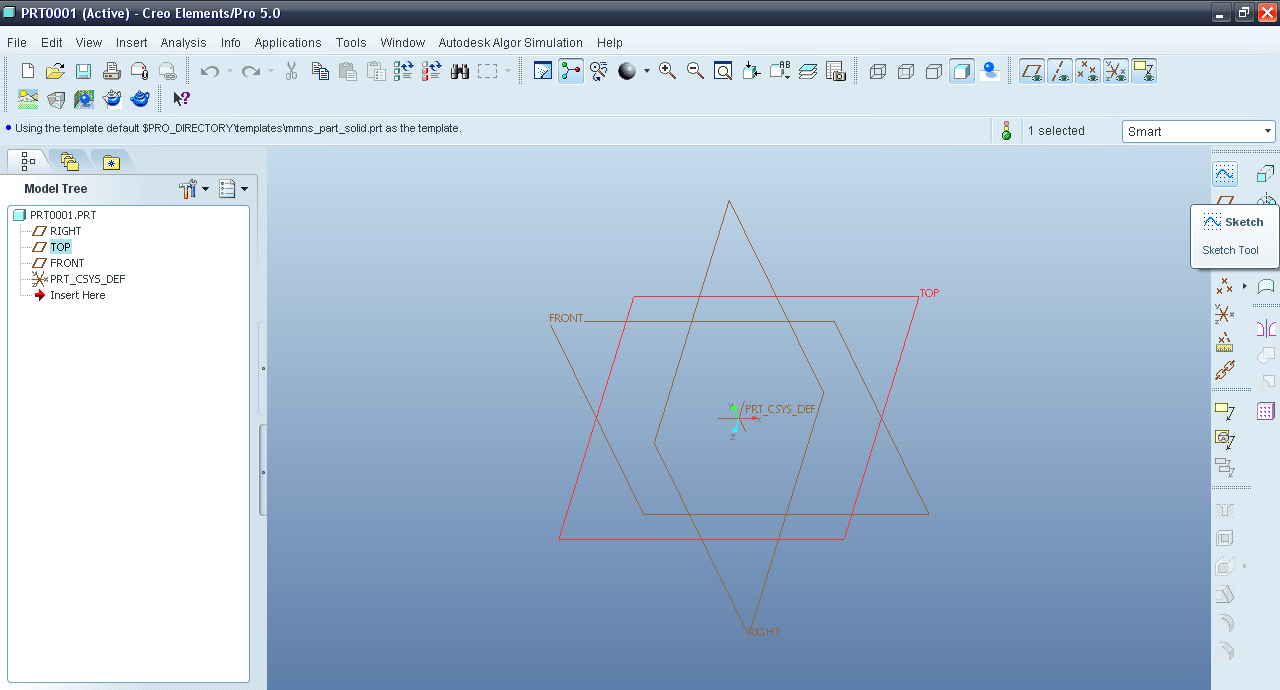Screen dimensions: 1280x690
Task: Switch display to No Hidden style
Action: point(934,71)
